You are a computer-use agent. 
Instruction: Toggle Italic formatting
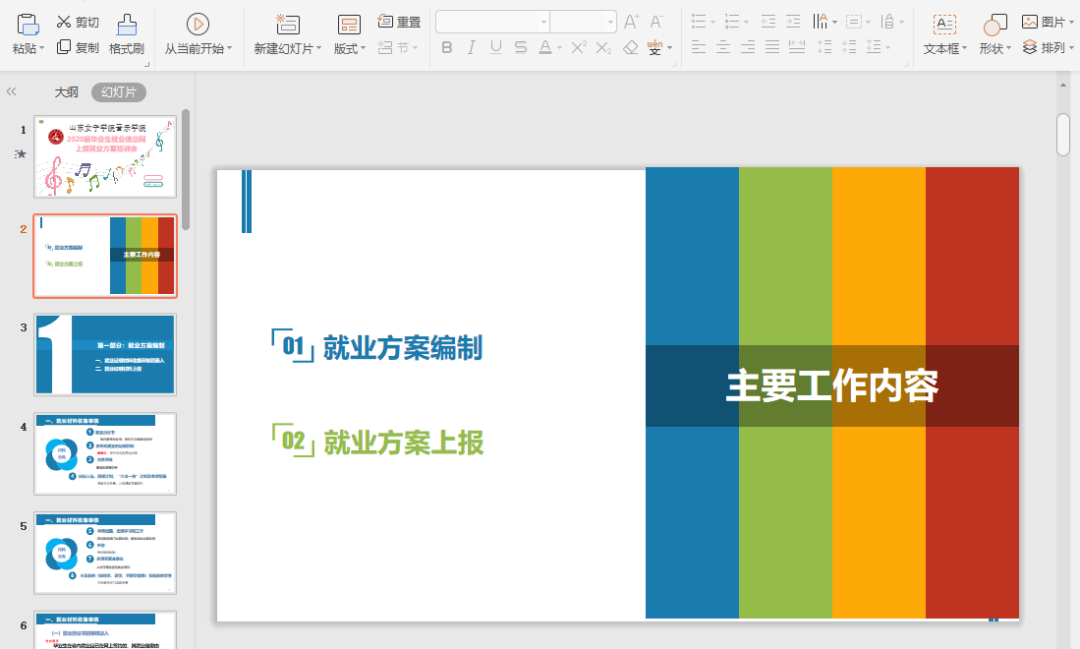[471, 47]
